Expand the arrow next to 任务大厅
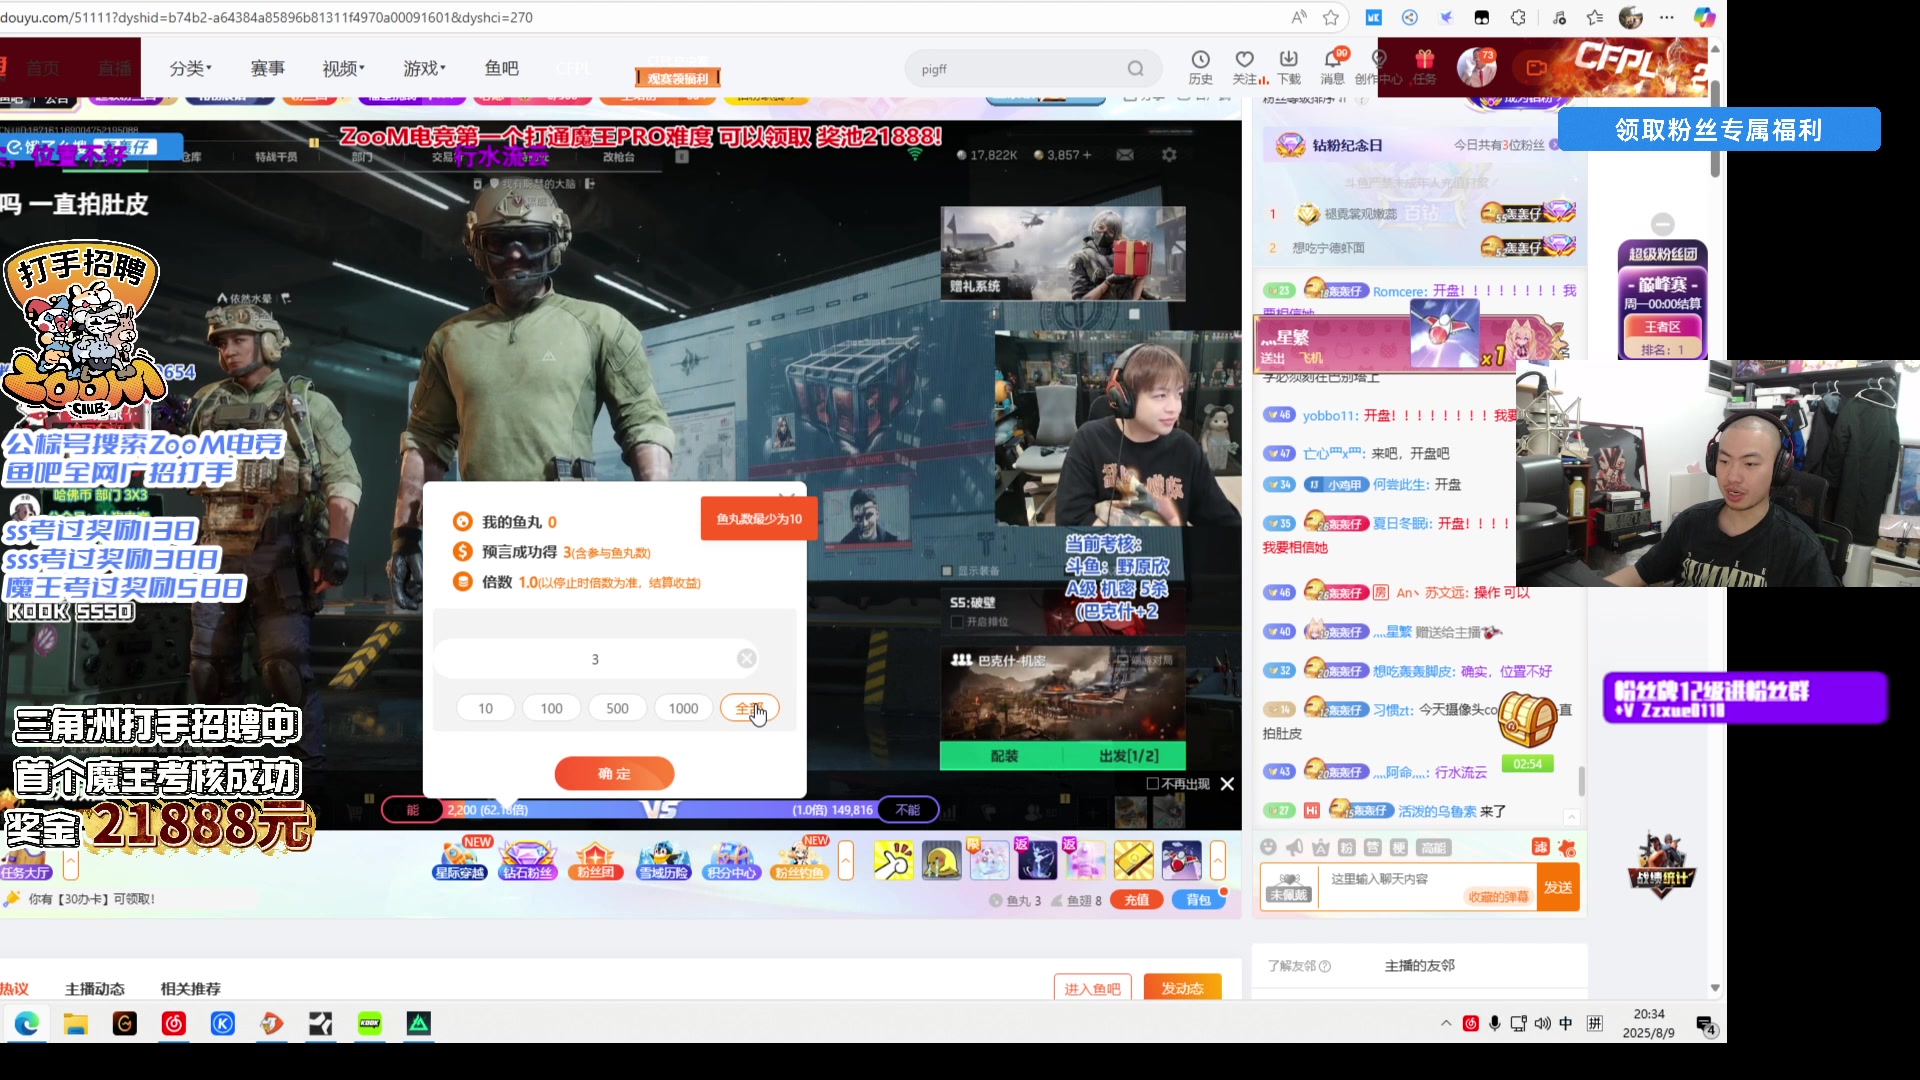This screenshot has height=1080, width=1920. point(71,862)
